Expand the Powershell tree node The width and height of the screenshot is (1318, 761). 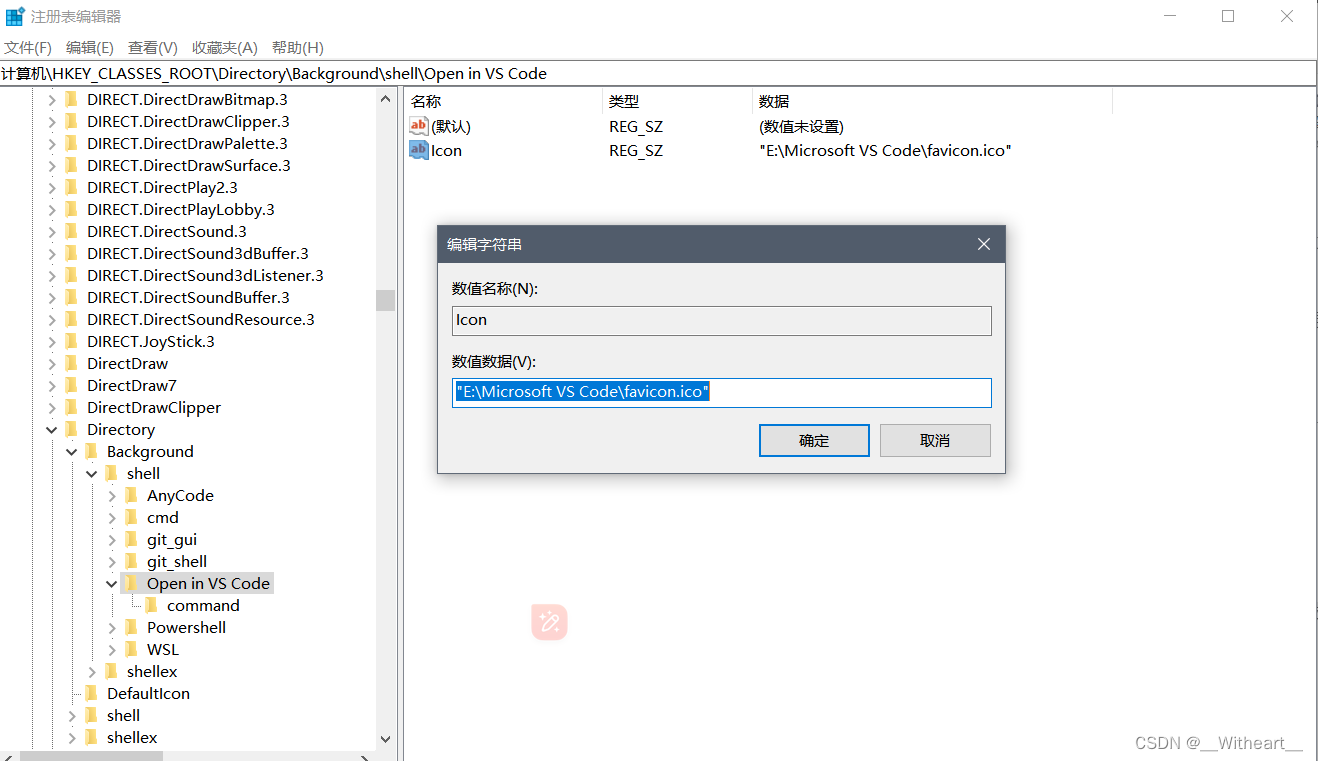pos(112,627)
